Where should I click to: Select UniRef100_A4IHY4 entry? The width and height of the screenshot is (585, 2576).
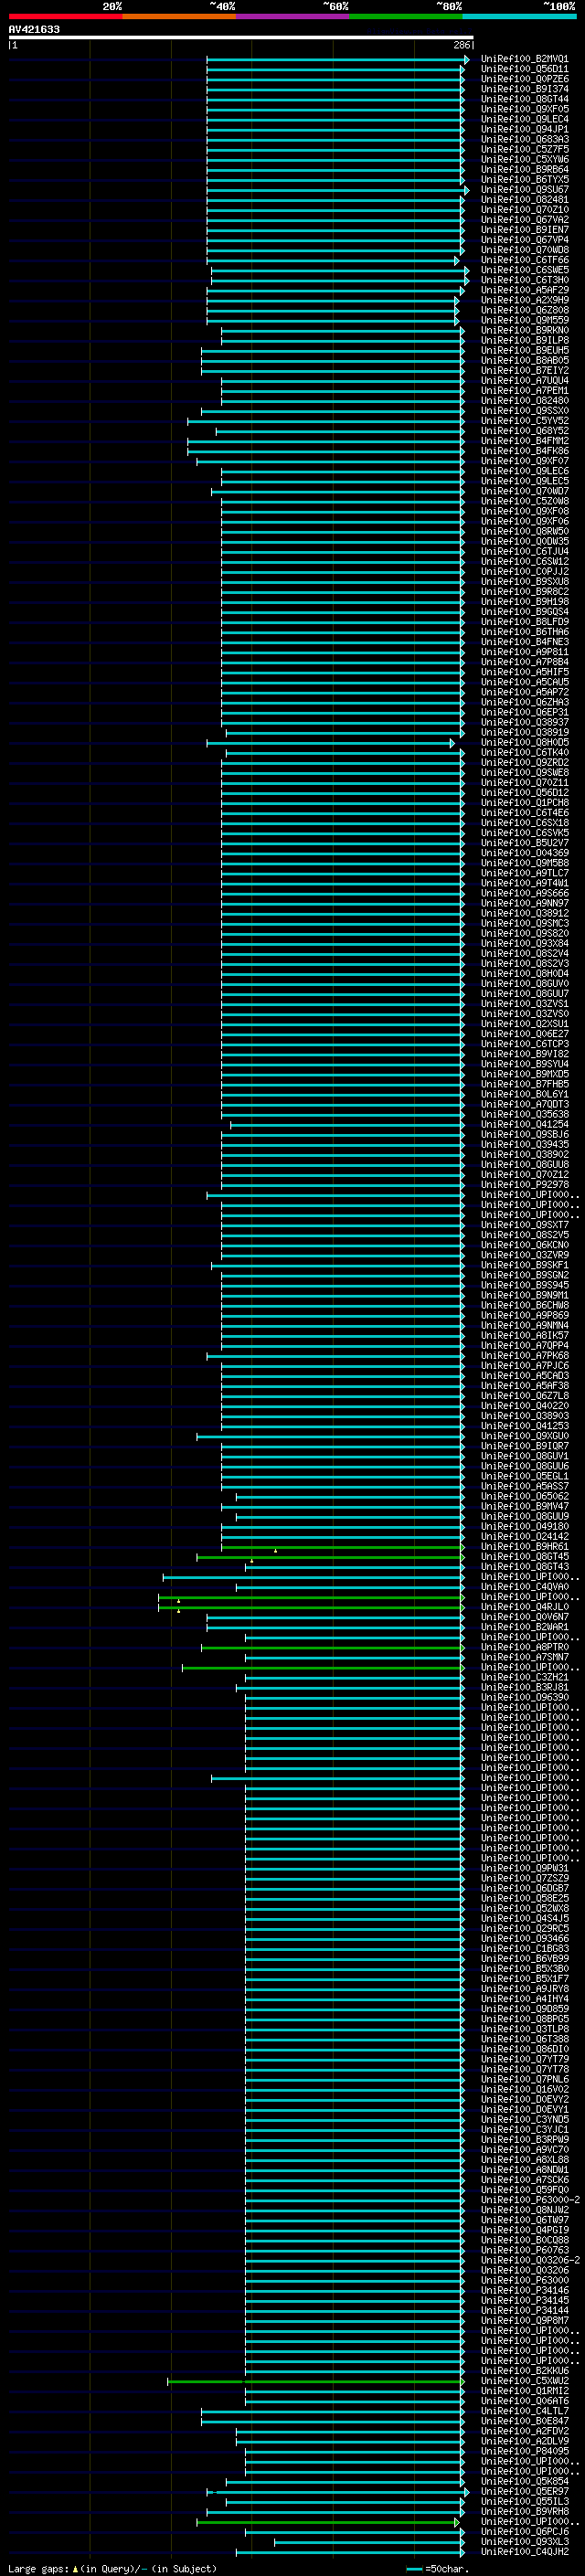point(524,1998)
